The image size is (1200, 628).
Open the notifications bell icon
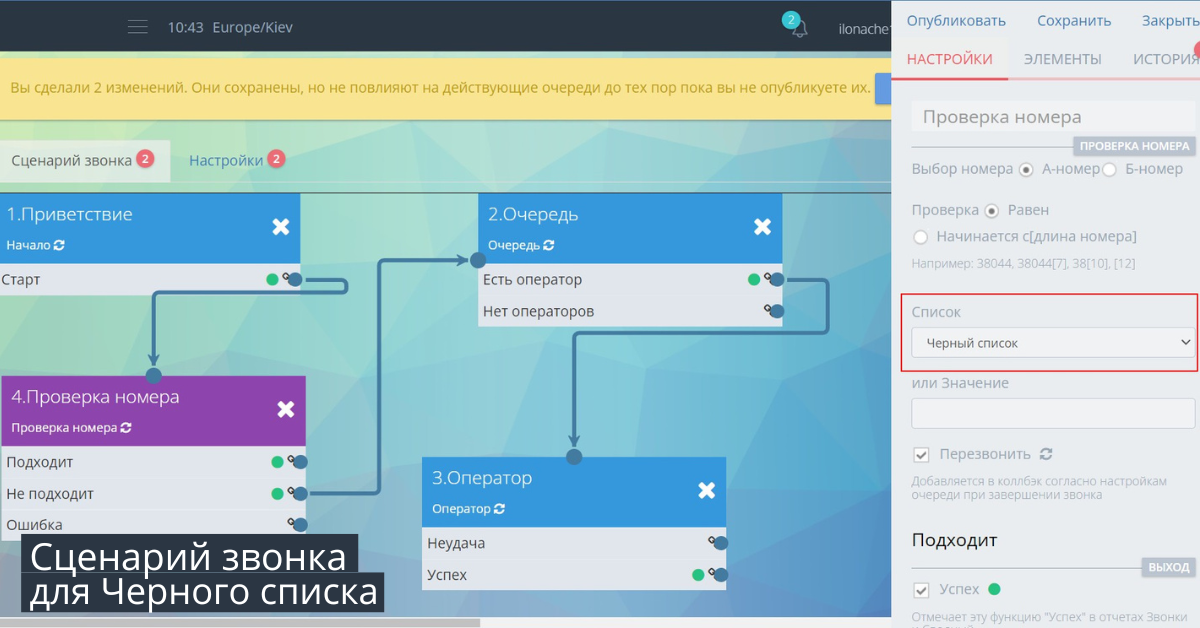(798, 28)
